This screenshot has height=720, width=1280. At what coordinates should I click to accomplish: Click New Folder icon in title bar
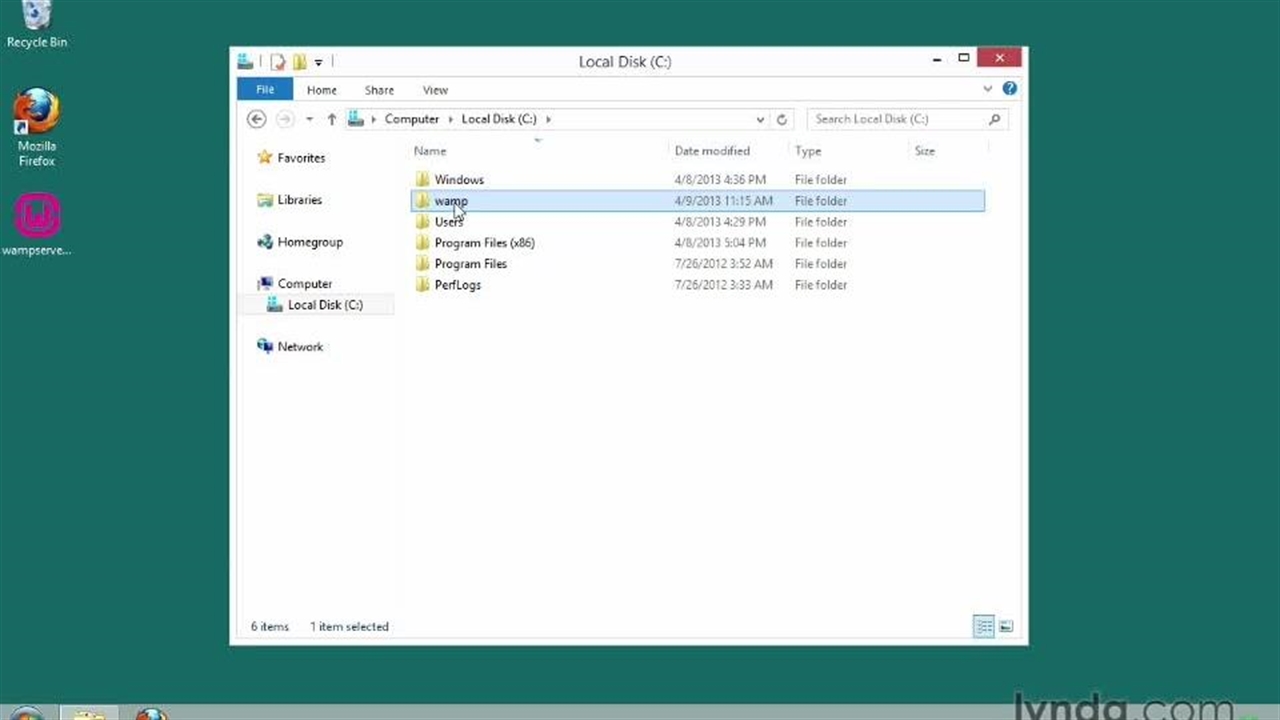(x=299, y=62)
